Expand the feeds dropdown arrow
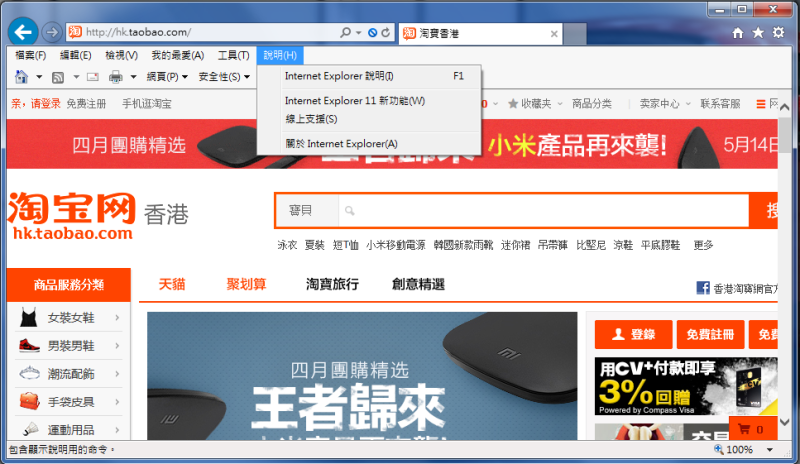This screenshot has width=800, height=464. pyautogui.click(x=76, y=77)
